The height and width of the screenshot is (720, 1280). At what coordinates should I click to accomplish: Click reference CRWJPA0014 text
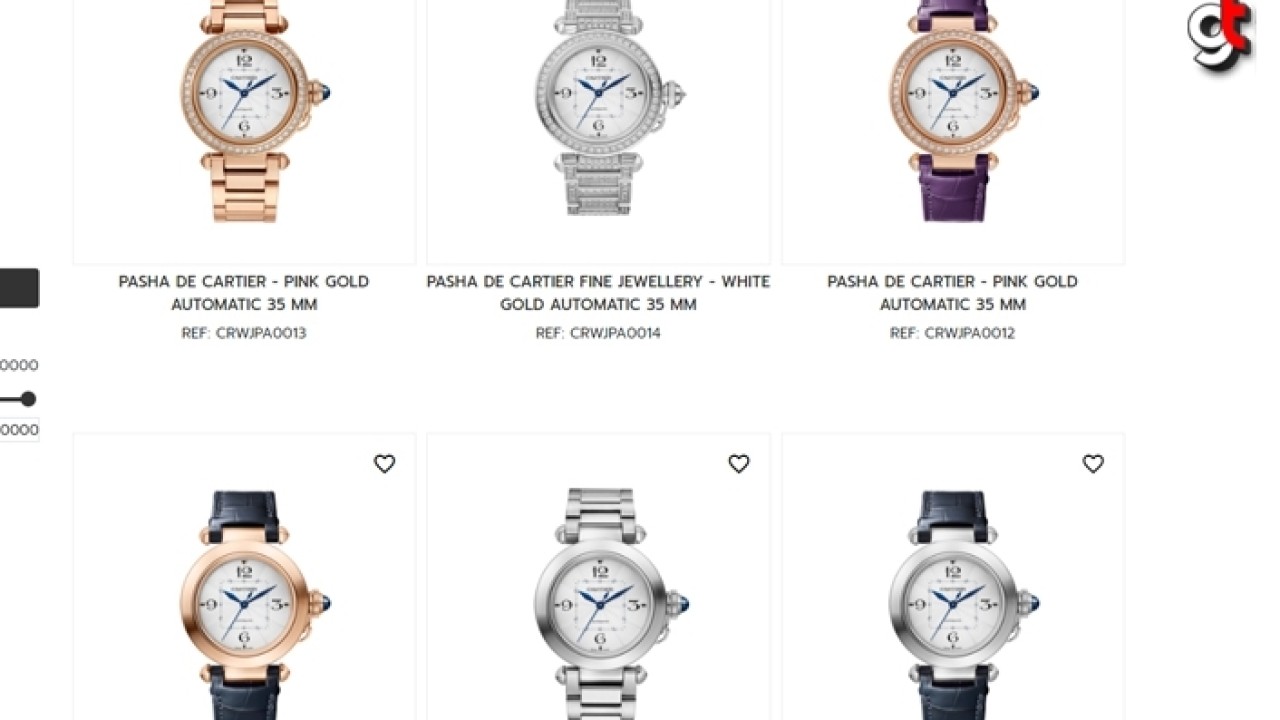click(x=598, y=333)
